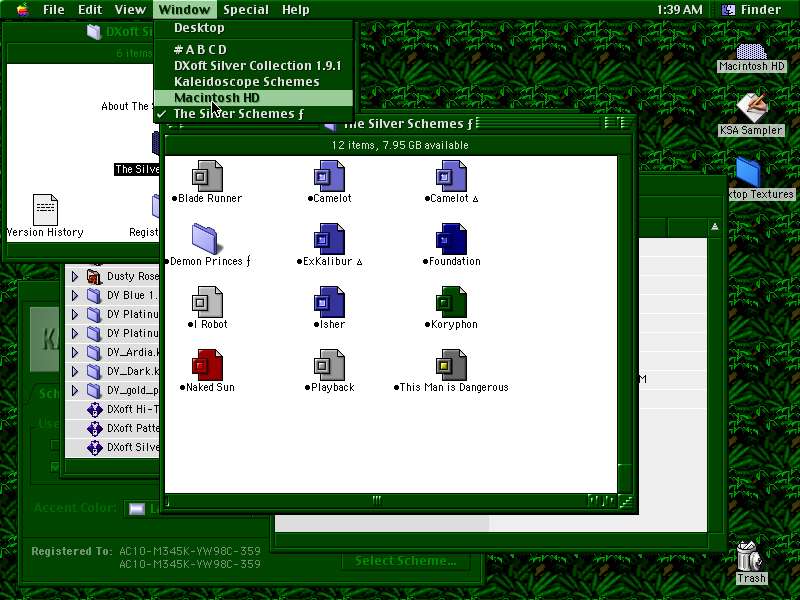The image size is (800, 600).
Task: Open the File menu
Action: 54,10
